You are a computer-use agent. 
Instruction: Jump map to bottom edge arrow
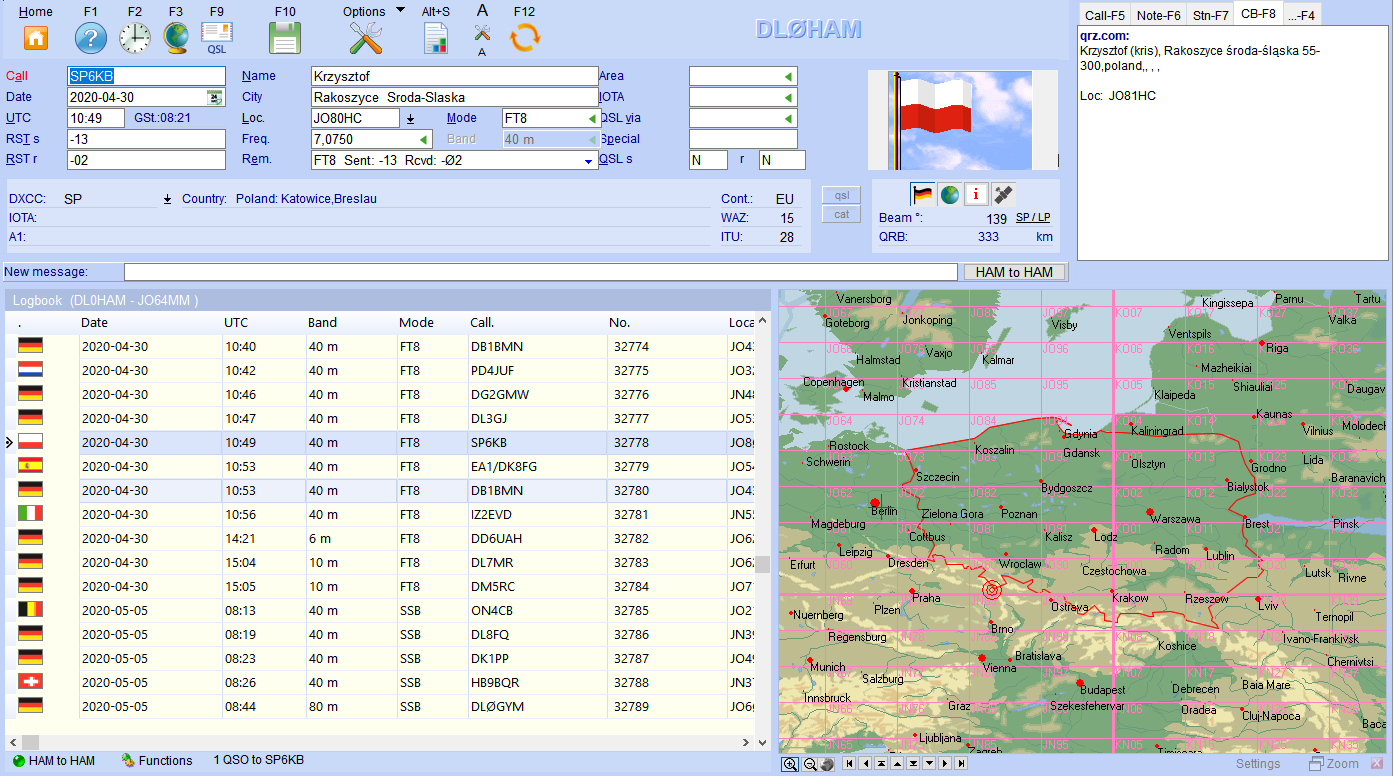[913, 763]
